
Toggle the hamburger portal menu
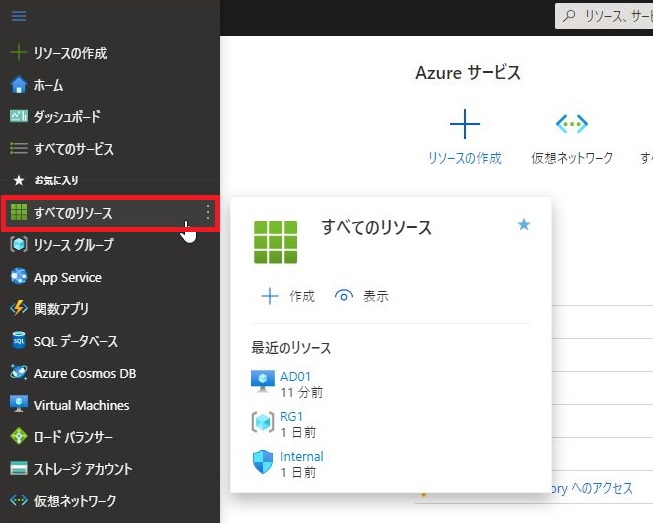pyautogui.click(x=19, y=16)
